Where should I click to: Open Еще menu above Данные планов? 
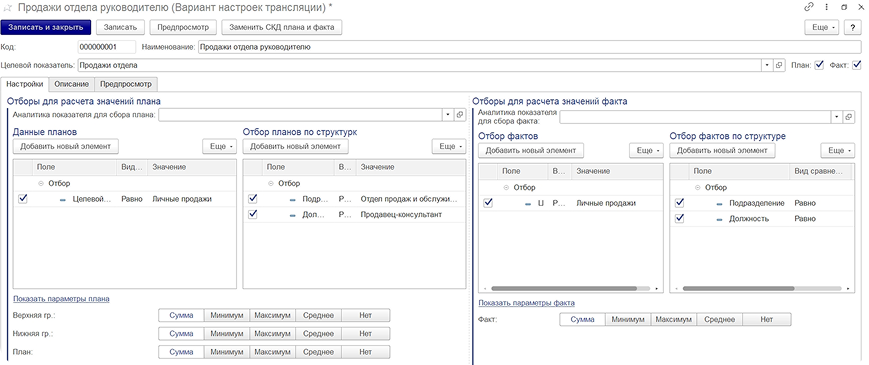(219, 146)
